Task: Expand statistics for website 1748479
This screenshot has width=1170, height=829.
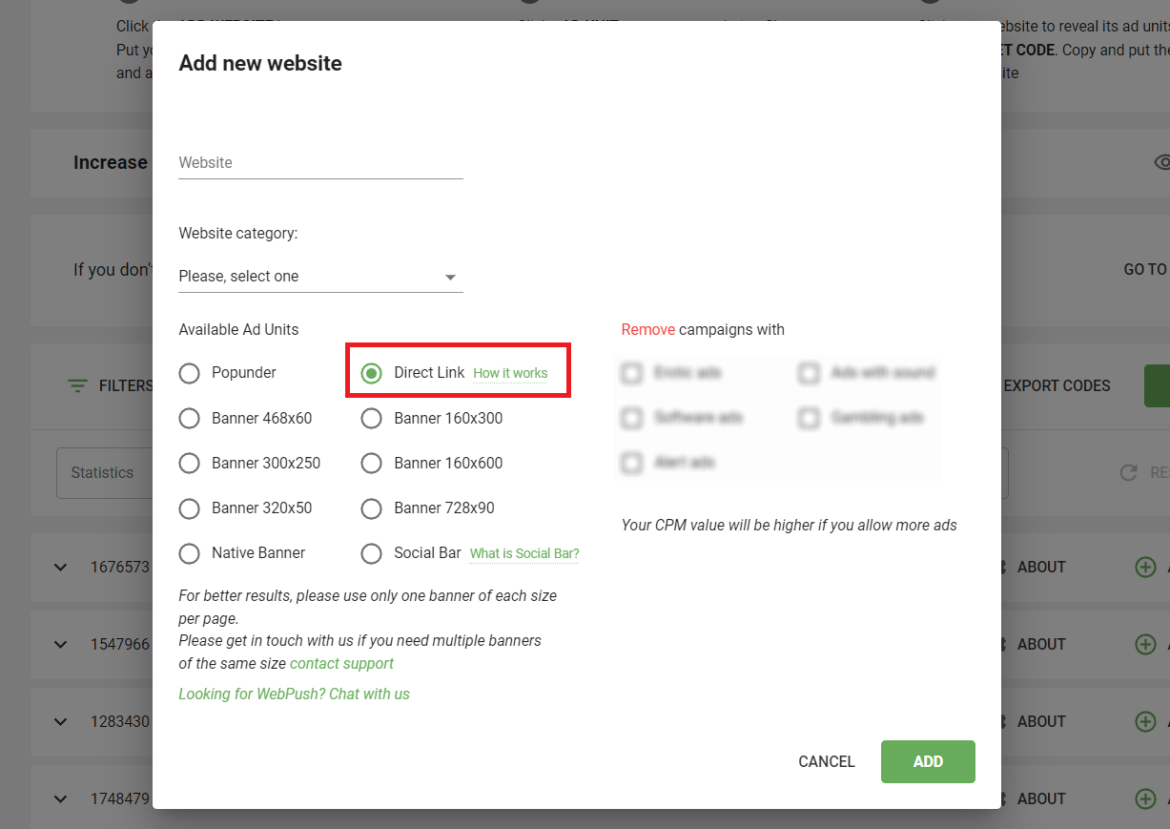Action: (60, 798)
